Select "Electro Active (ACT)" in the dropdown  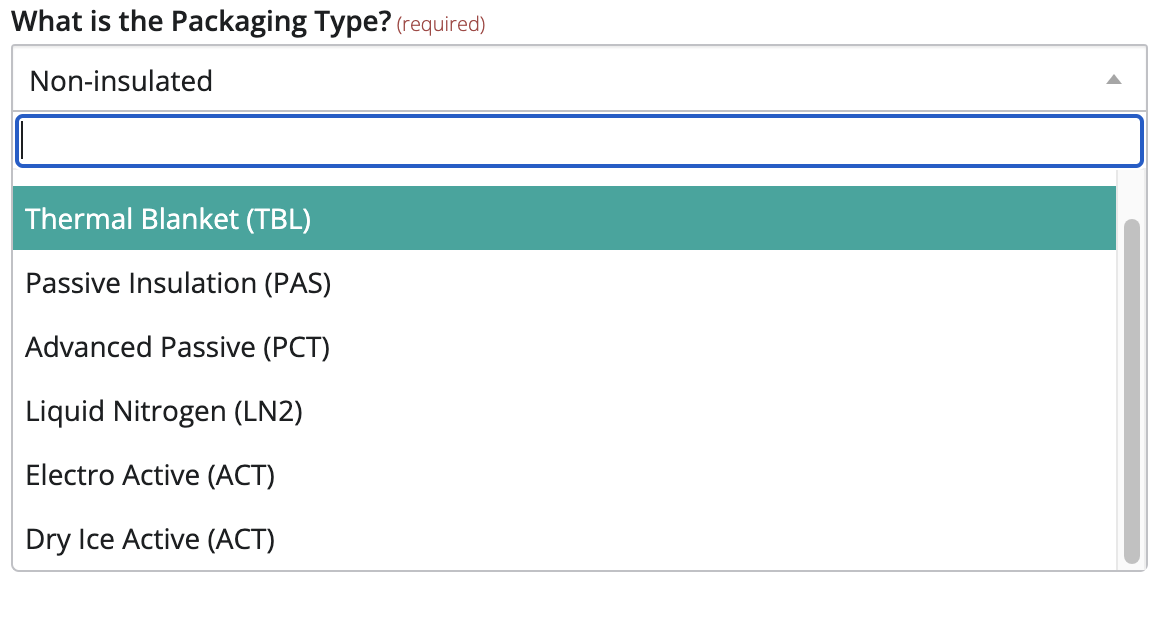150,475
